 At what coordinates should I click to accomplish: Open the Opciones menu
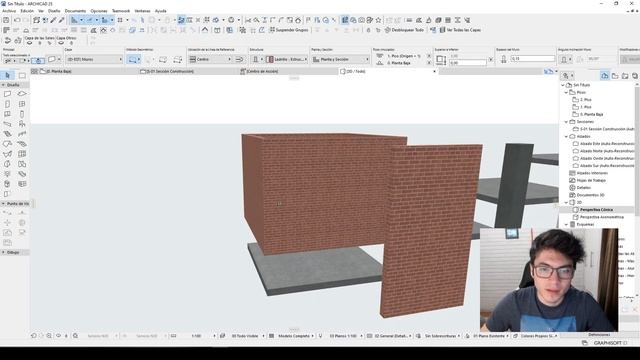coord(99,11)
